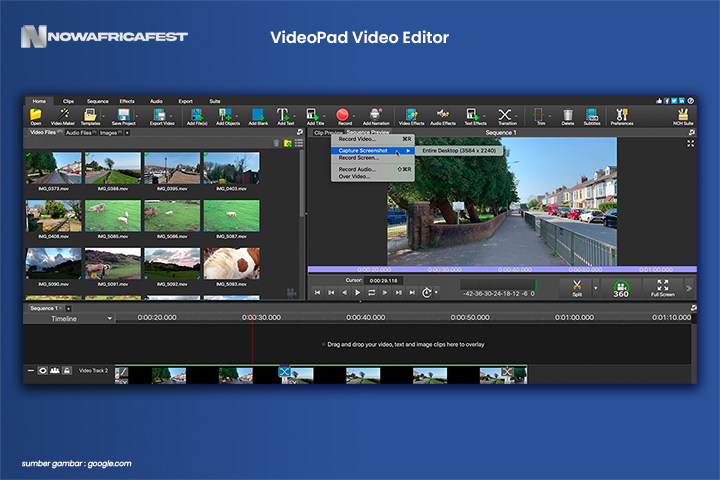The width and height of the screenshot is (720, 480).
Task: Toggle Video Track 2 lock icon
Action: [67, 370]
